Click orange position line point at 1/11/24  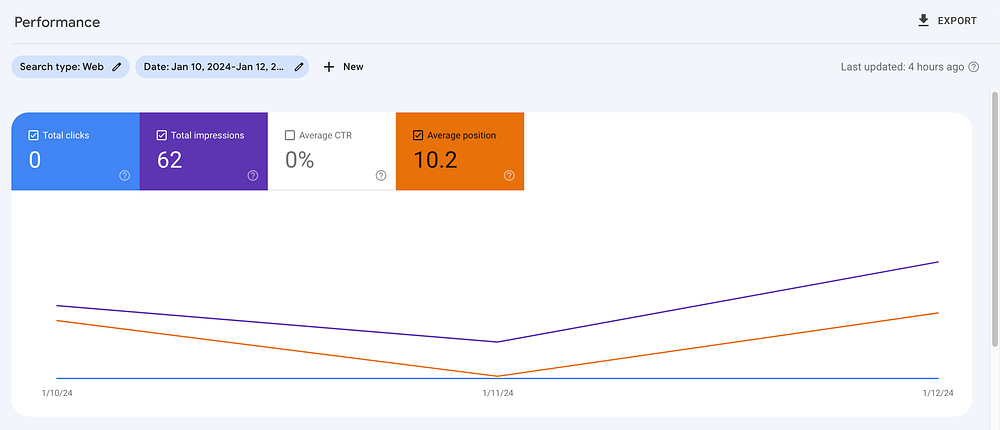pos(497,376)
